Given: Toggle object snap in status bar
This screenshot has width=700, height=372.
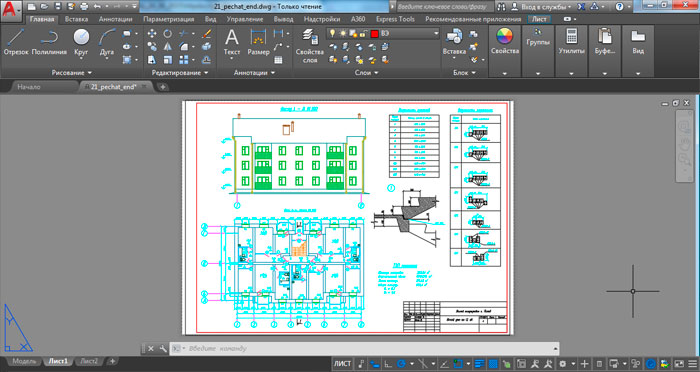Looking at the screenshot, I should point(458,364).
